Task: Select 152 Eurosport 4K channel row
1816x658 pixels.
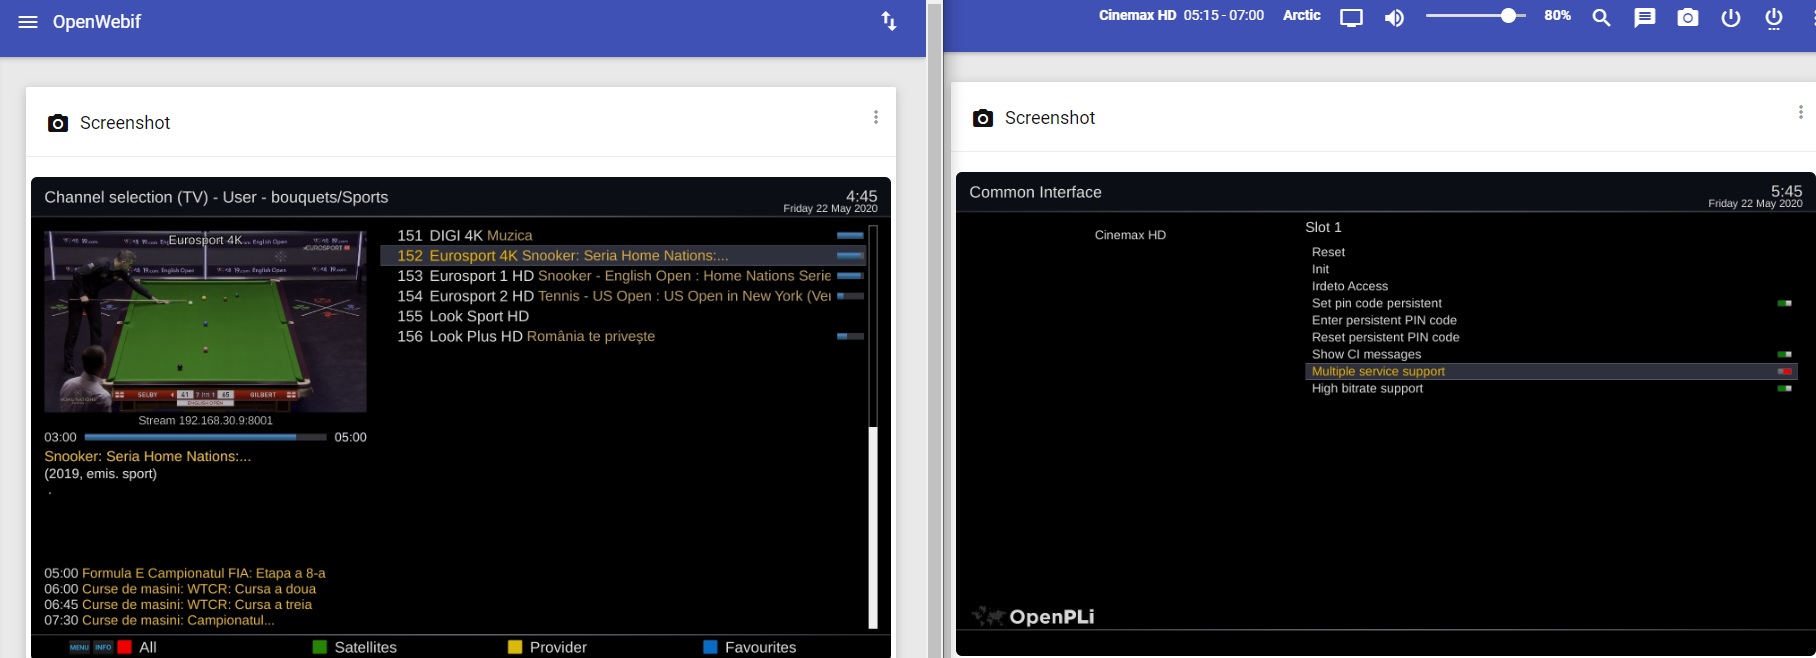Action: pyautogui.click(x=622, y=255)
